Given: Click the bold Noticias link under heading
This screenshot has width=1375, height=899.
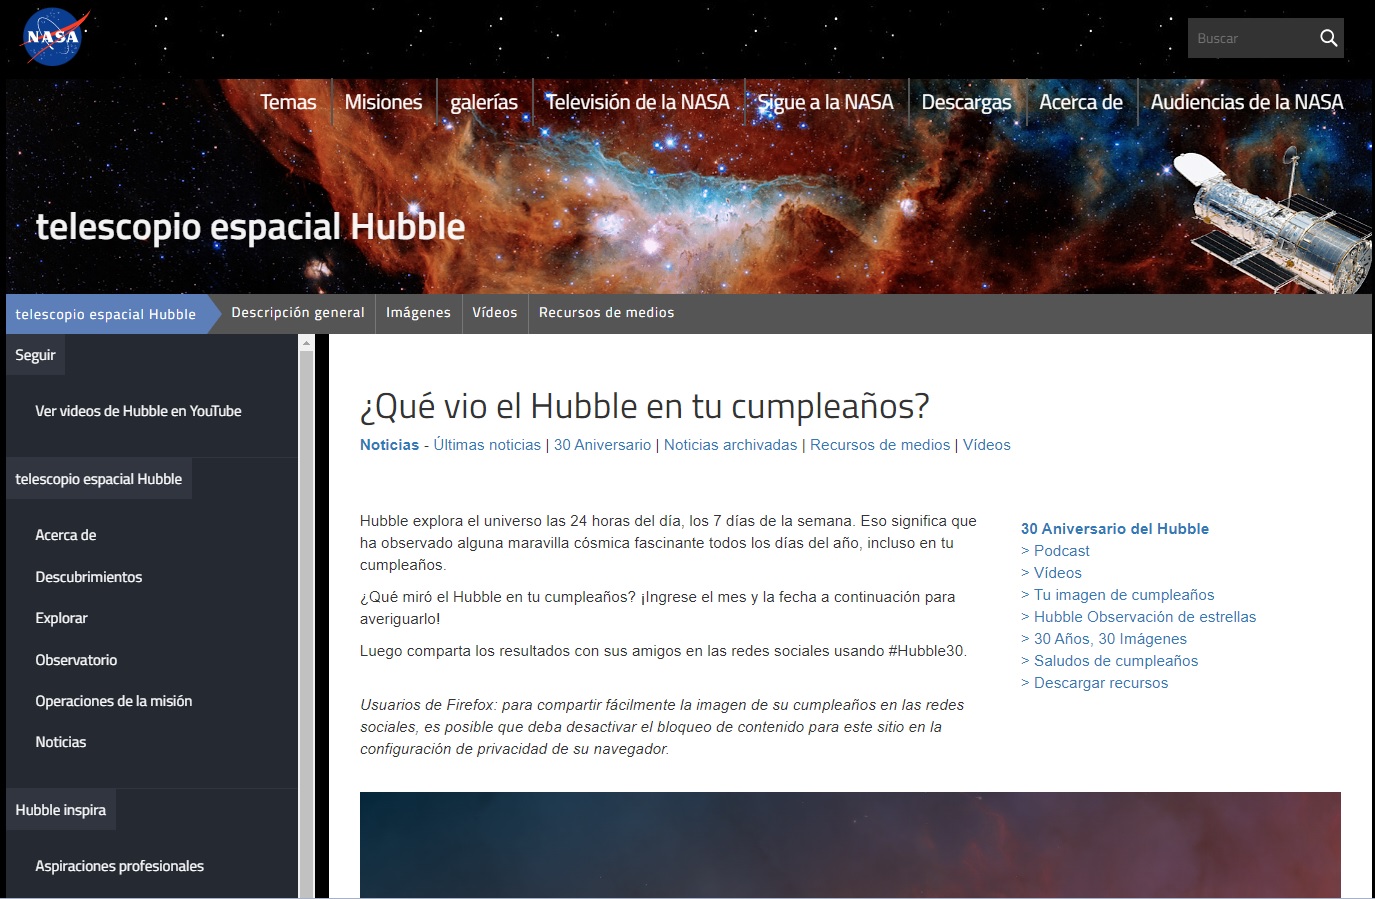Looking at the screenshot, I should pos(389,445).
